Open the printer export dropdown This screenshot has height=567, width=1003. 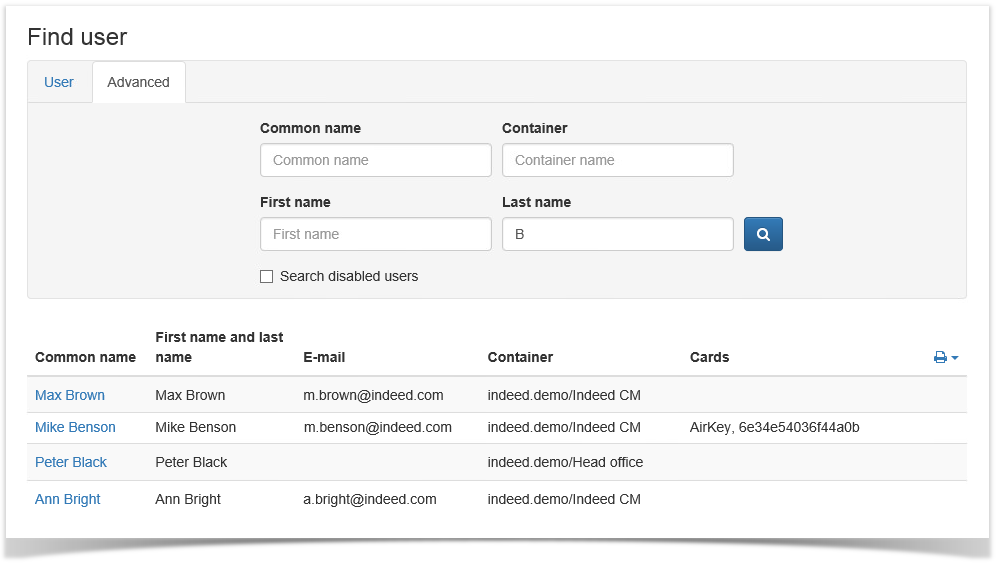coord(946,357)
